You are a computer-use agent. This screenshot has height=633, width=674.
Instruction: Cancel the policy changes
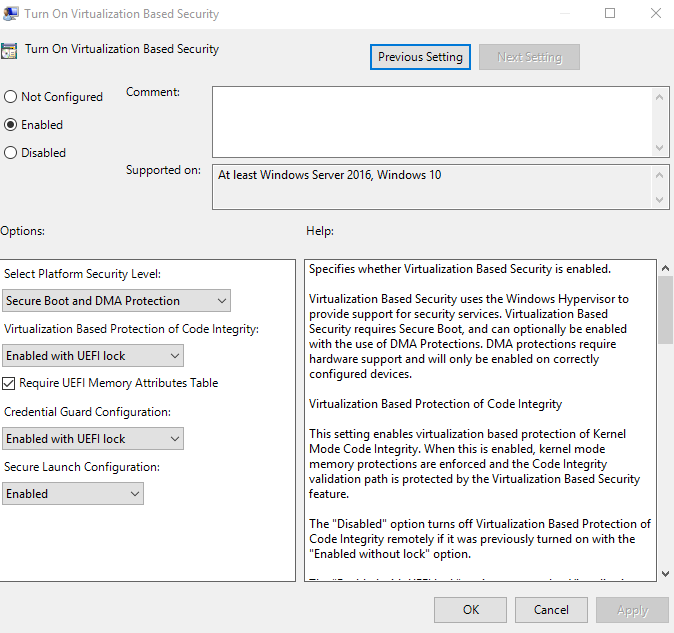click(x=551, y=609)
